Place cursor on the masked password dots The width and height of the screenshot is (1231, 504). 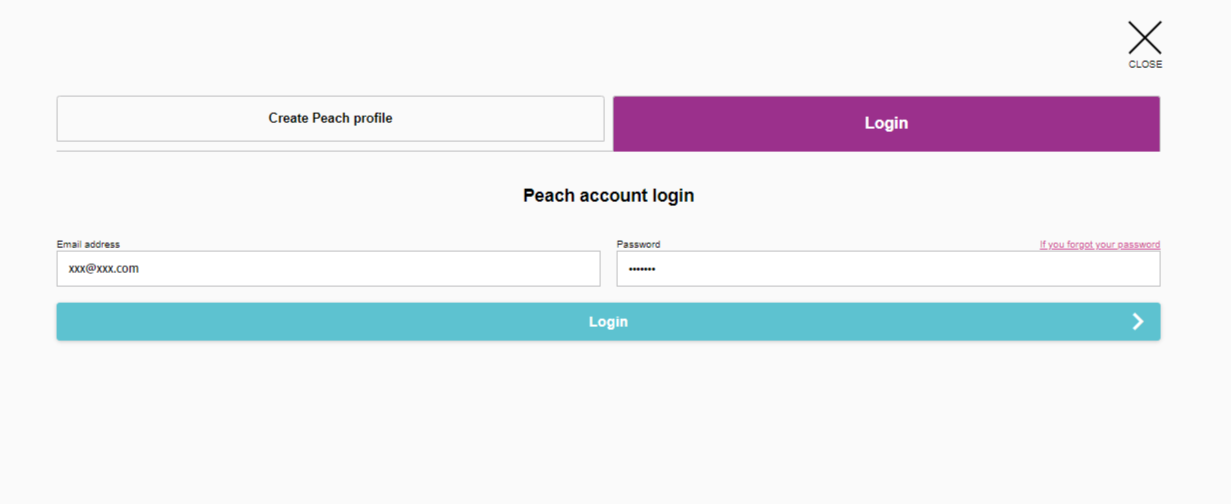coord(642,269)
